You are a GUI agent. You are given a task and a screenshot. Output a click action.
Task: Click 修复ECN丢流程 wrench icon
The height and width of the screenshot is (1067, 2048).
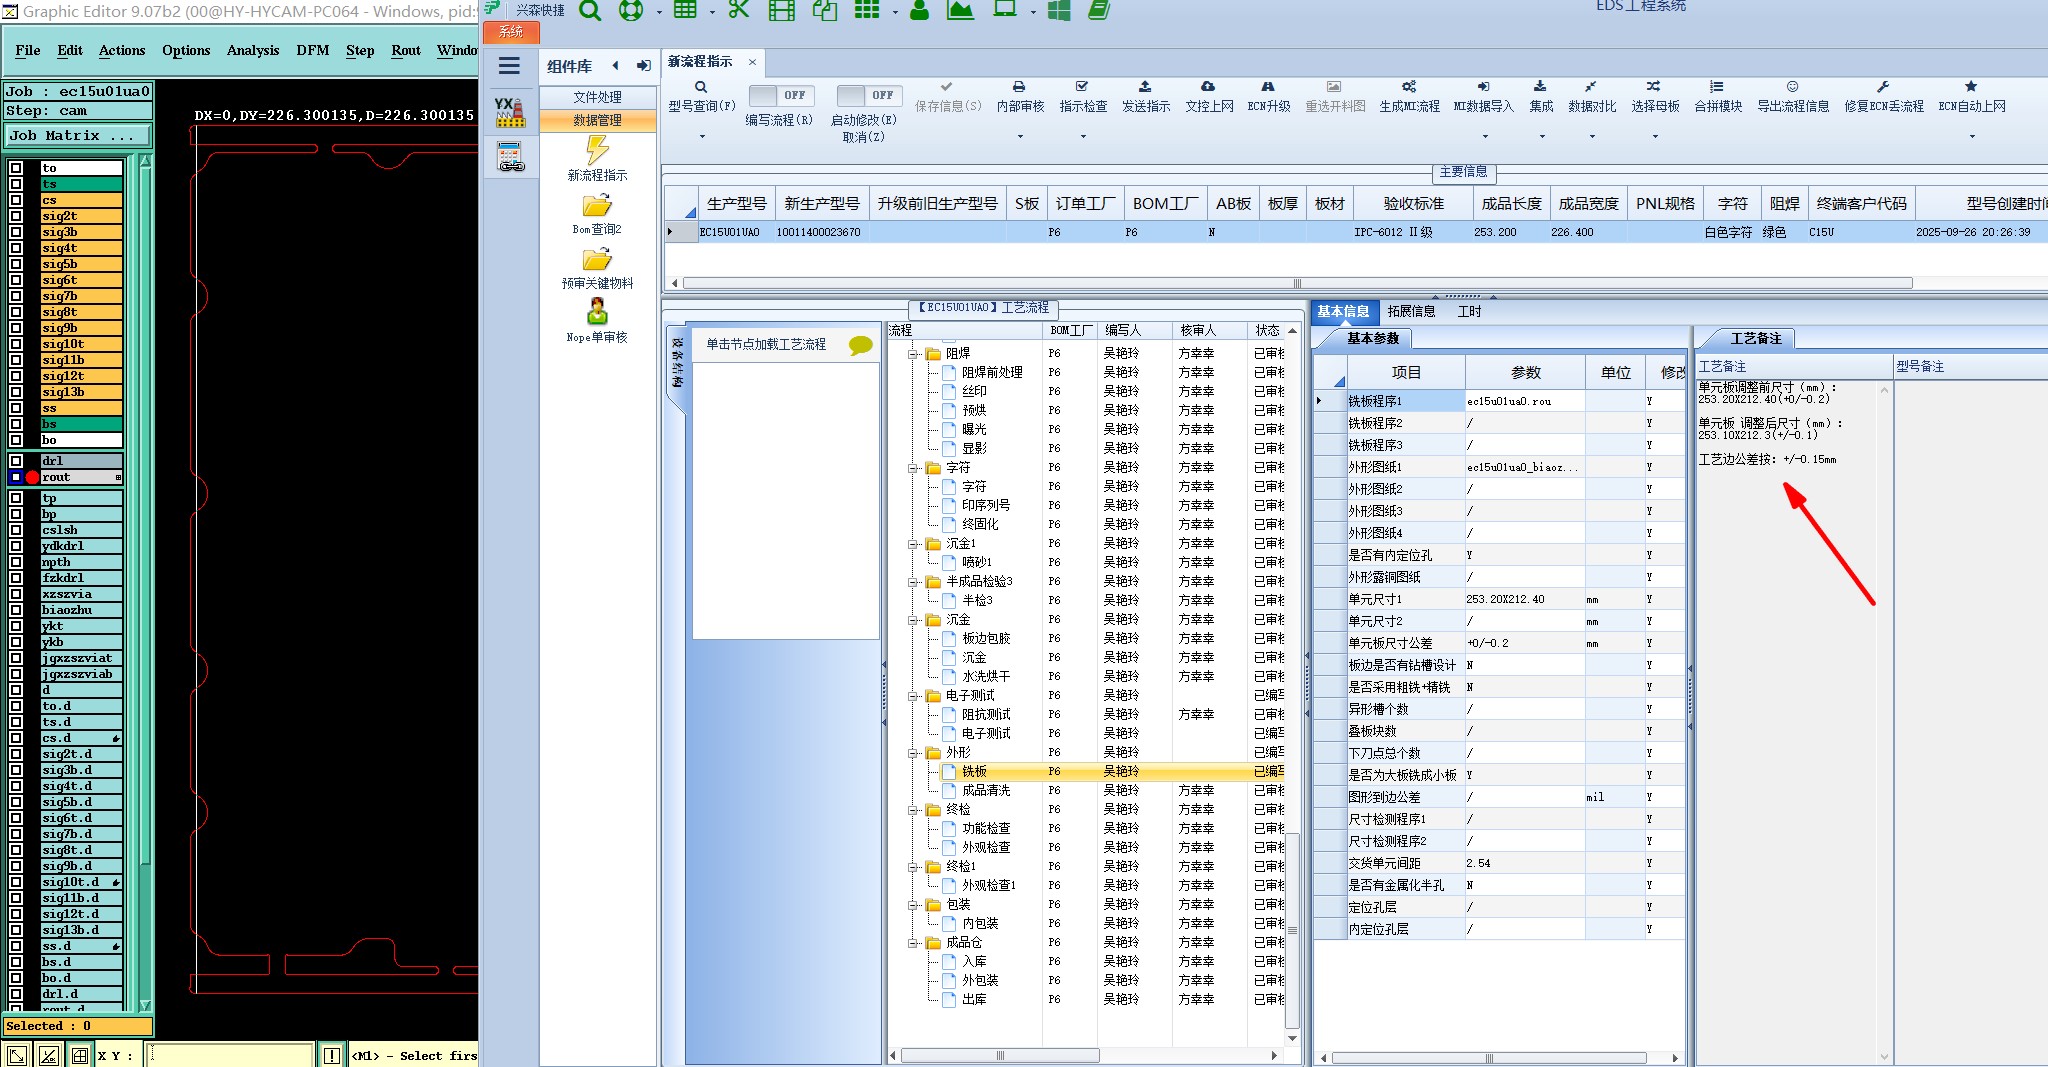(x=1883, y=87)
